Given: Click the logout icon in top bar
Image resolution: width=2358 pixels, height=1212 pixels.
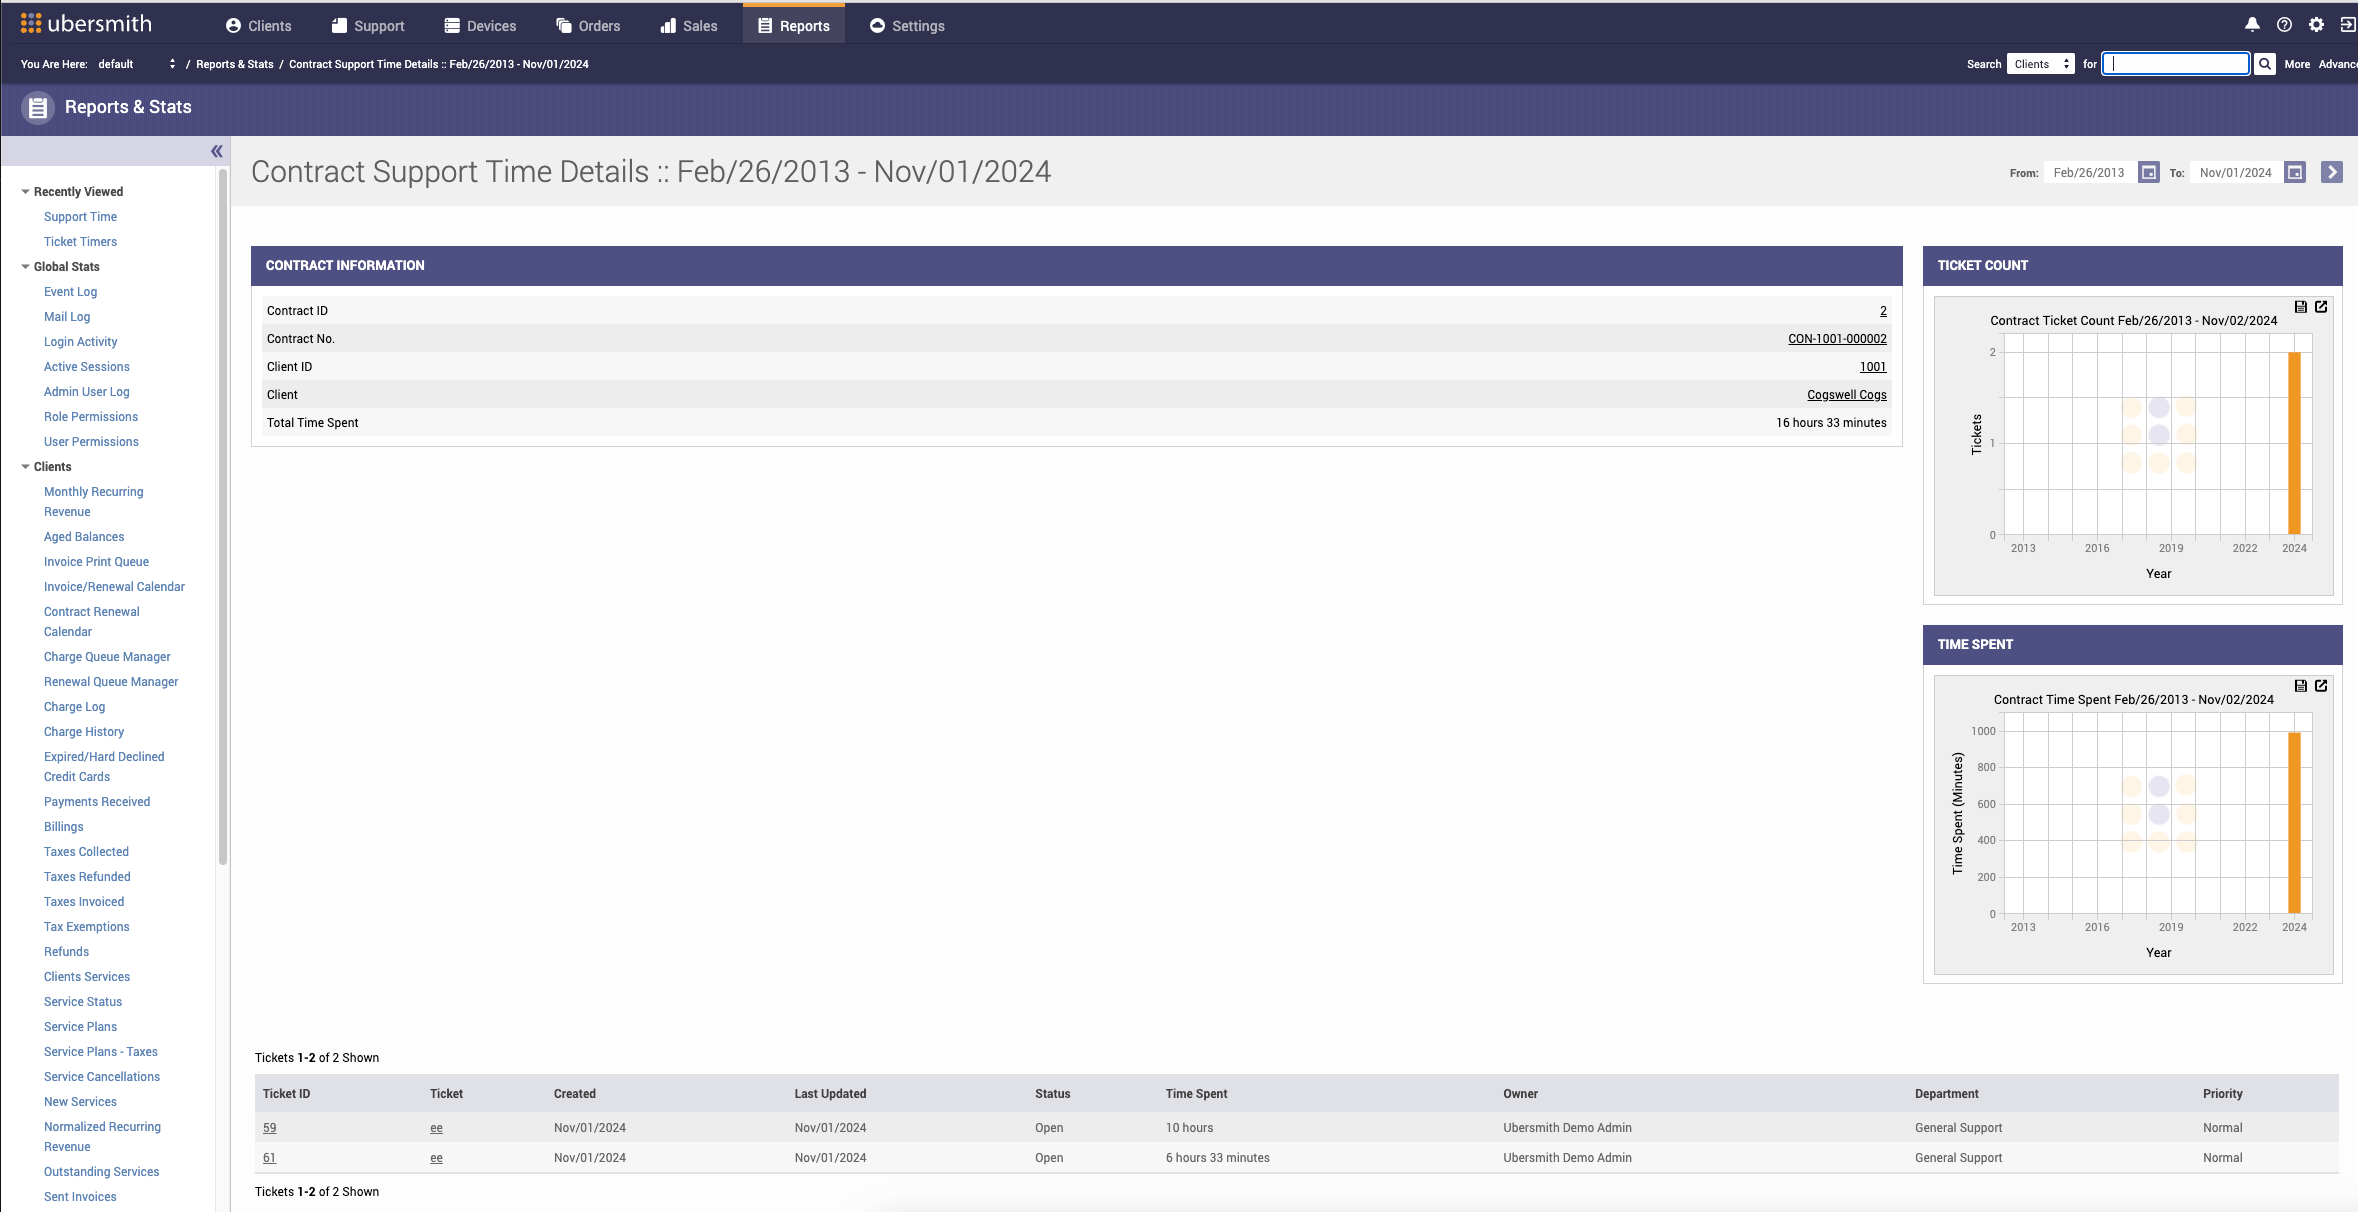Looking at the screenshot, I should click(x=2346, y=25).
